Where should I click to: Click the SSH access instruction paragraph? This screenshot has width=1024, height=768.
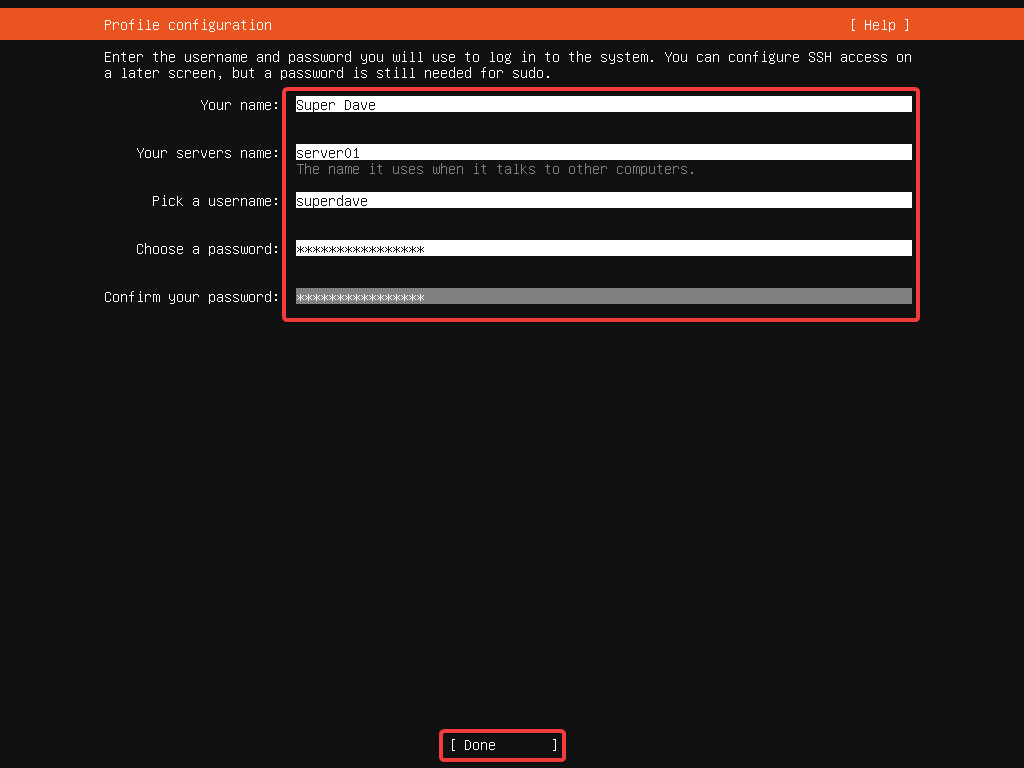505,64
